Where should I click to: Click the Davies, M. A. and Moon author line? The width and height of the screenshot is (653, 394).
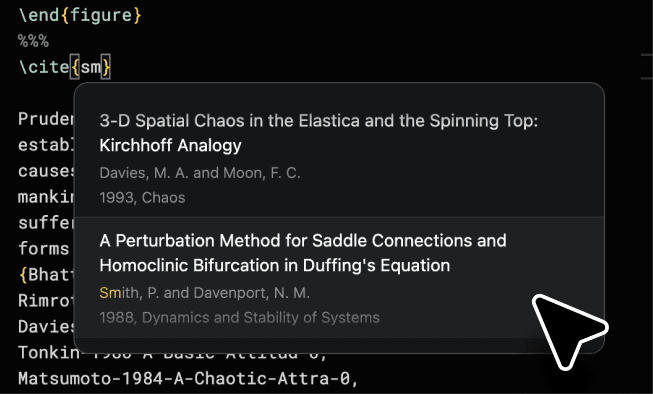point(200,173)
